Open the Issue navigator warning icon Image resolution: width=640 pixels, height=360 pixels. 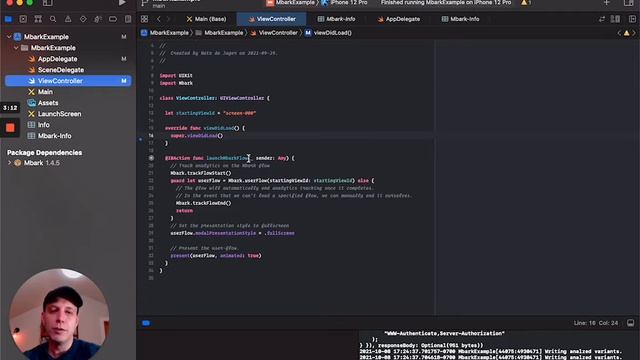tap(68, 19)
